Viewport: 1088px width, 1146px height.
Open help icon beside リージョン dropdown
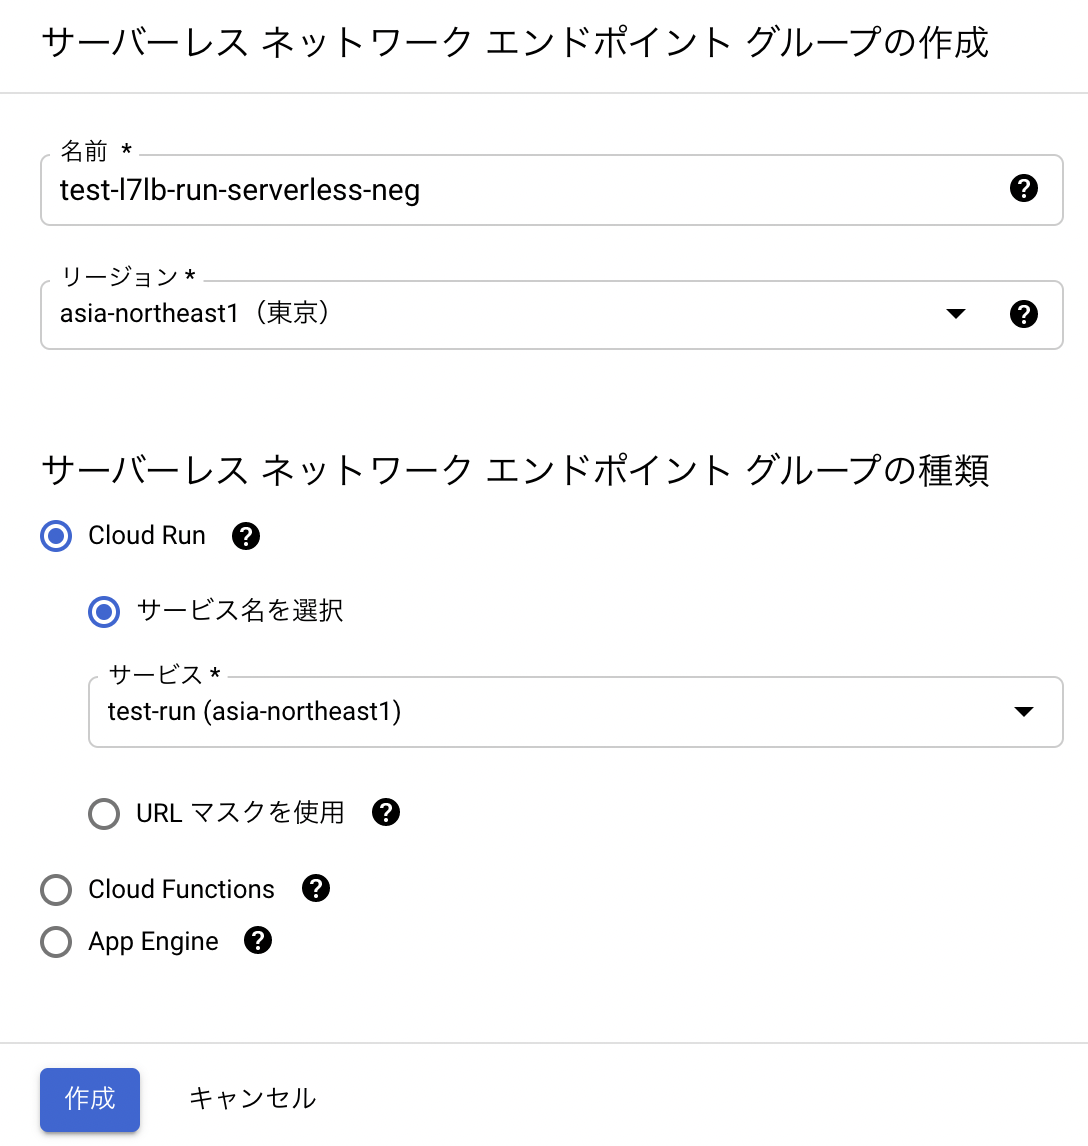pyautogui.click(x=1024, y=314)
